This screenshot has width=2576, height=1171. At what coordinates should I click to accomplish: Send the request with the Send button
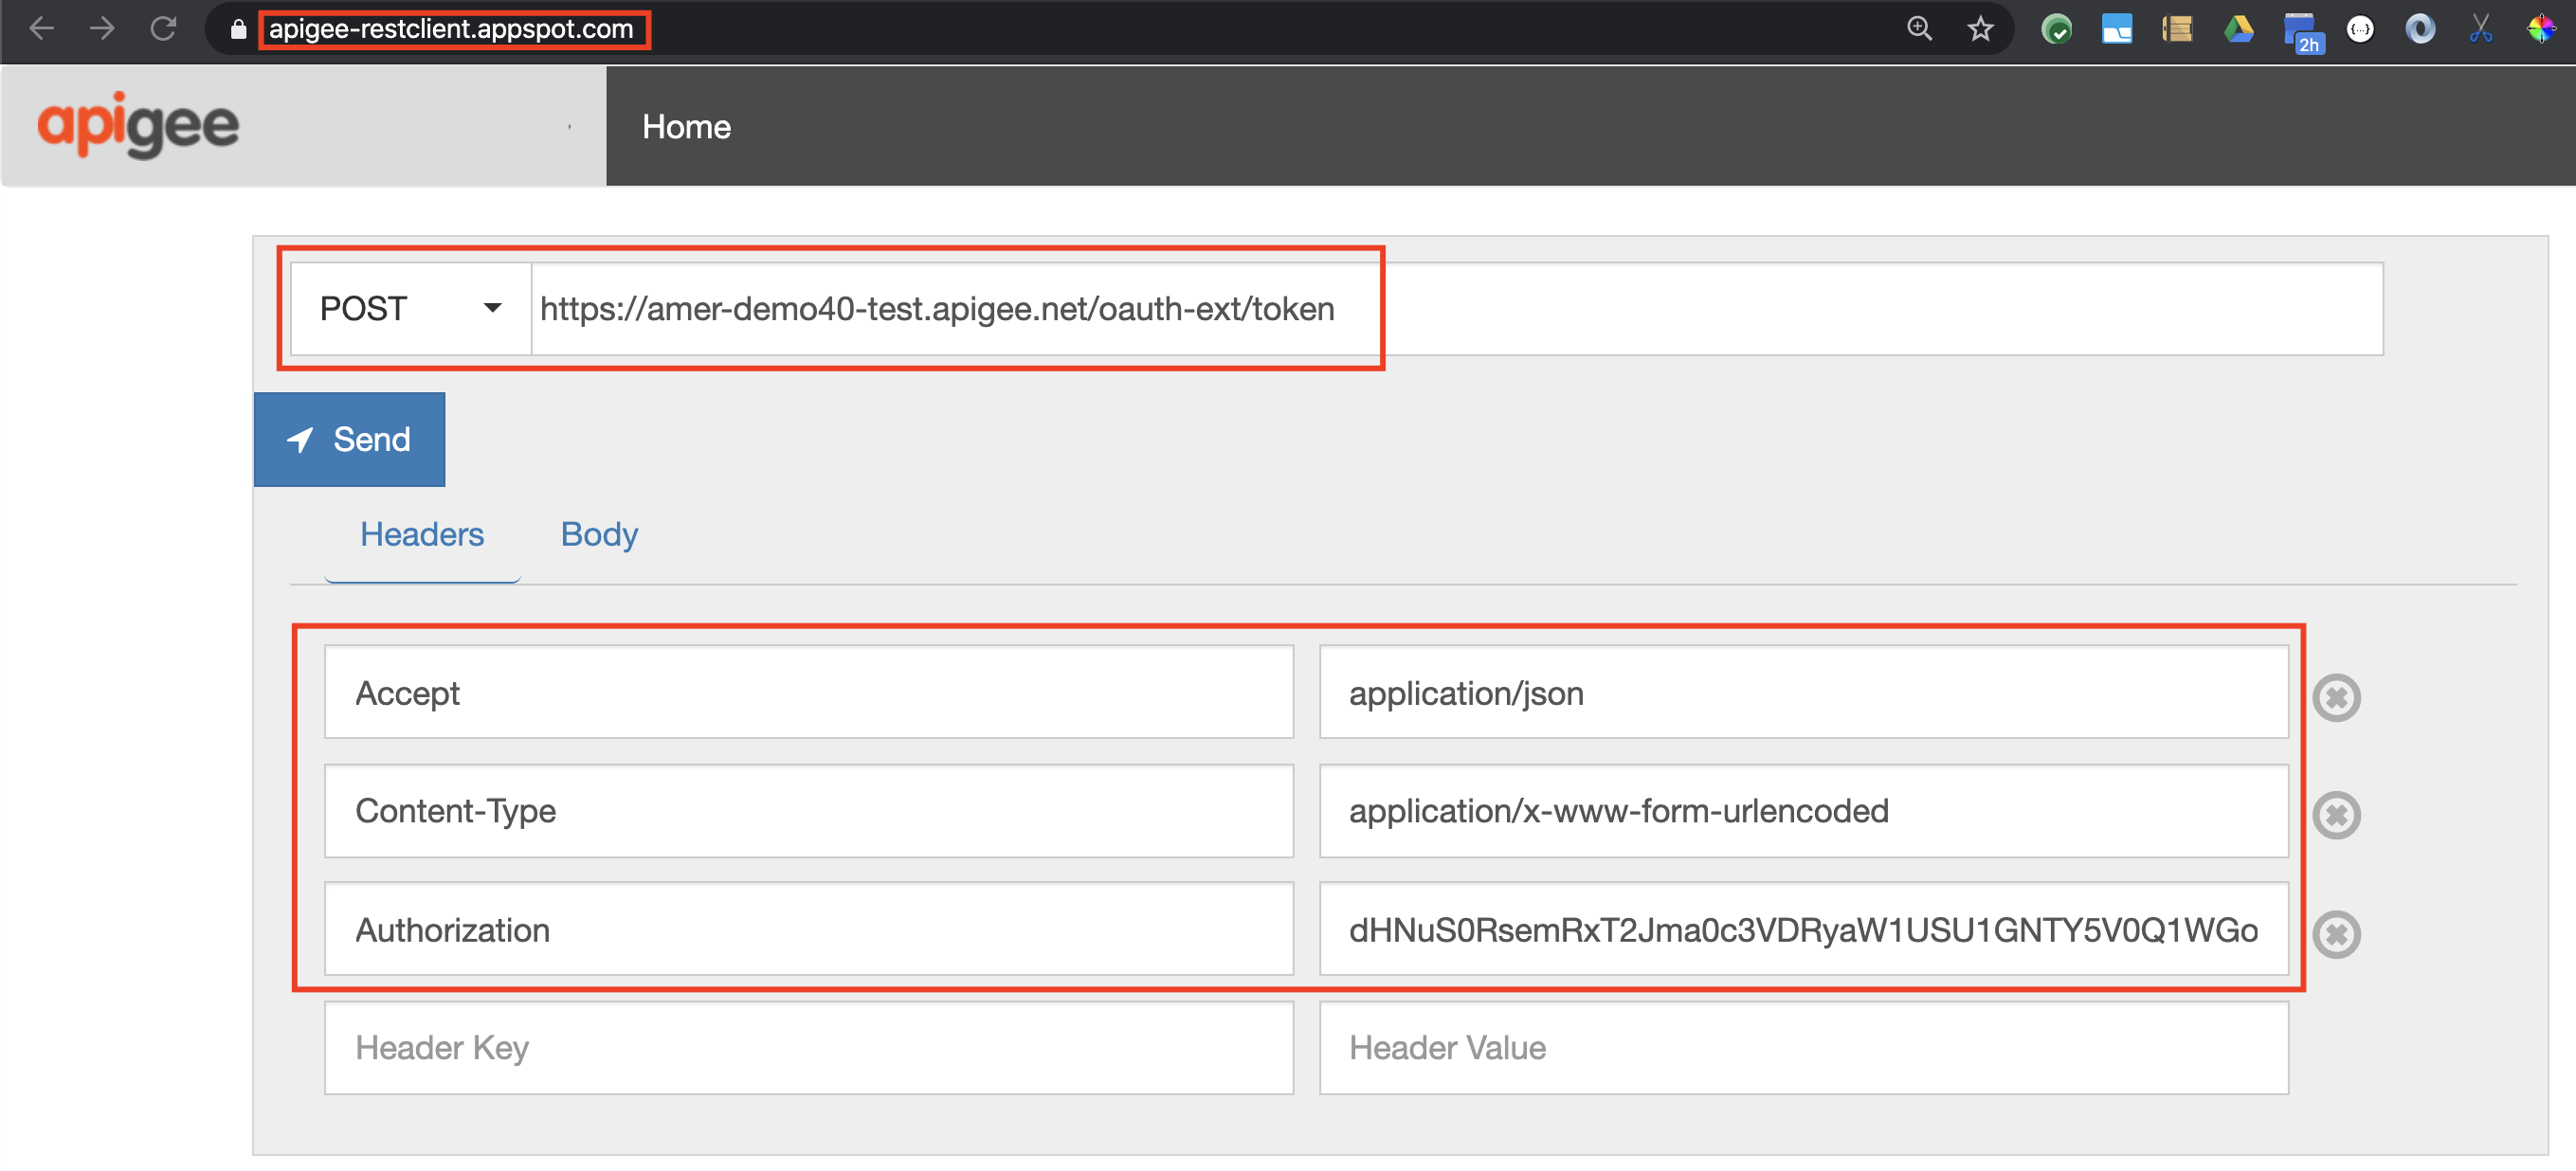click(x=349, y=439)
